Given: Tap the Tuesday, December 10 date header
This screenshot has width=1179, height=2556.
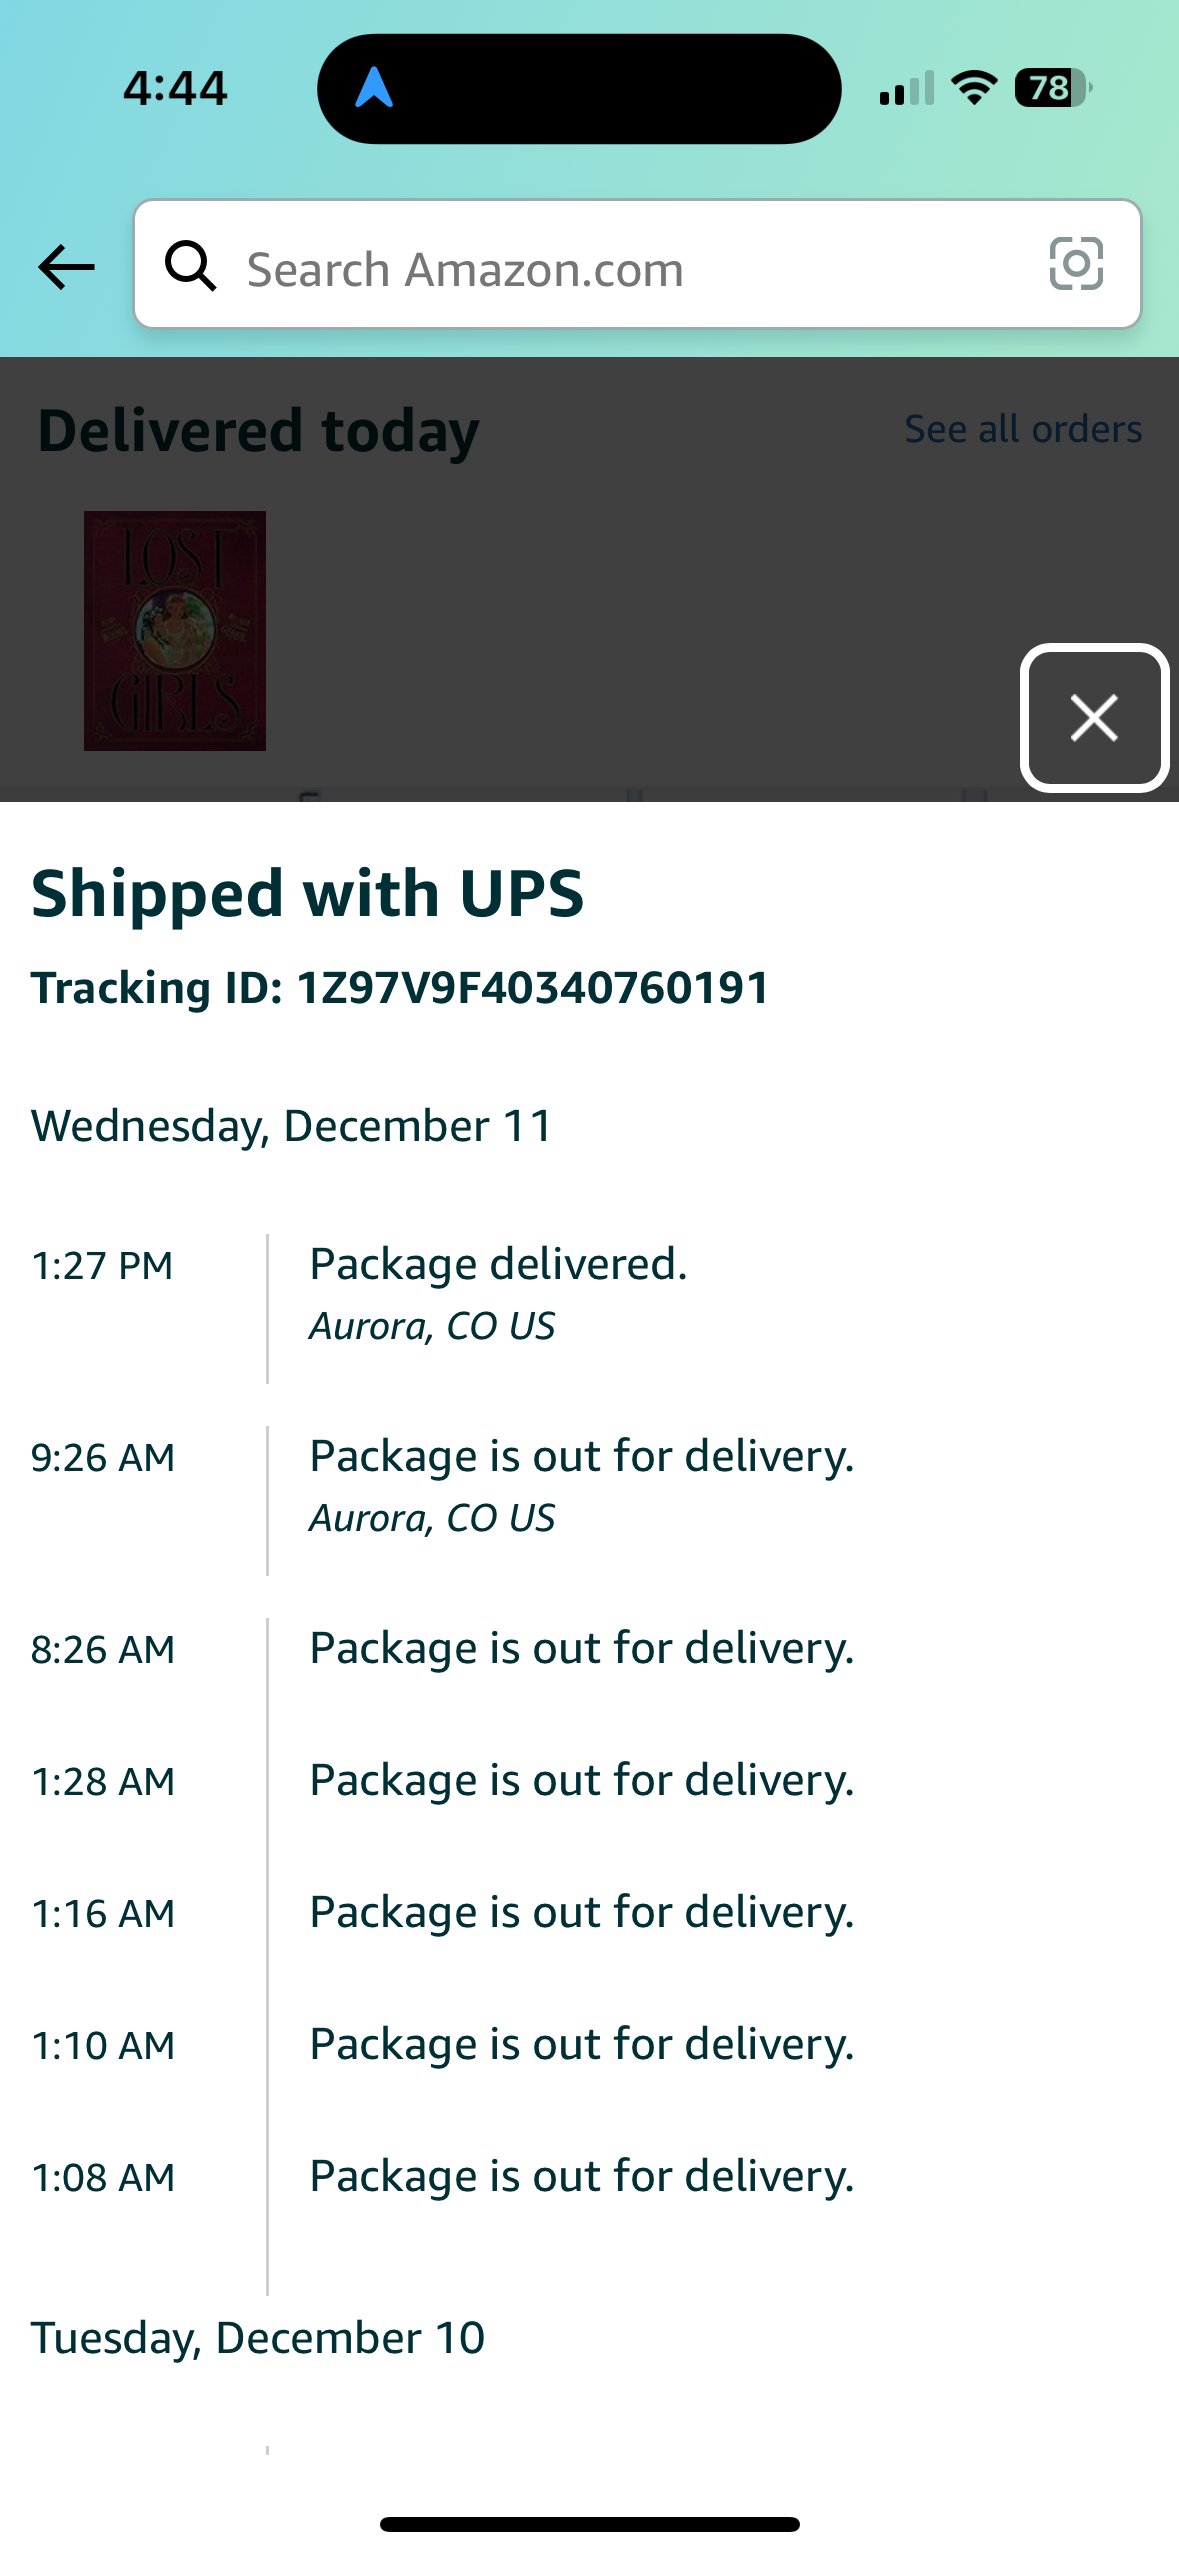Looking at the screenshot, I should [x=257, y=2338].
